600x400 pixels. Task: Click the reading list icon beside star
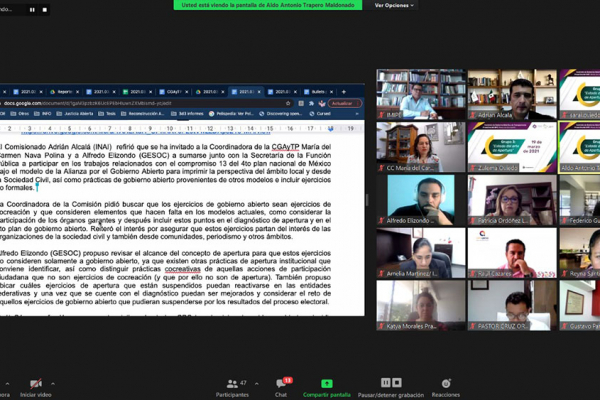click(x=301, y=103)
